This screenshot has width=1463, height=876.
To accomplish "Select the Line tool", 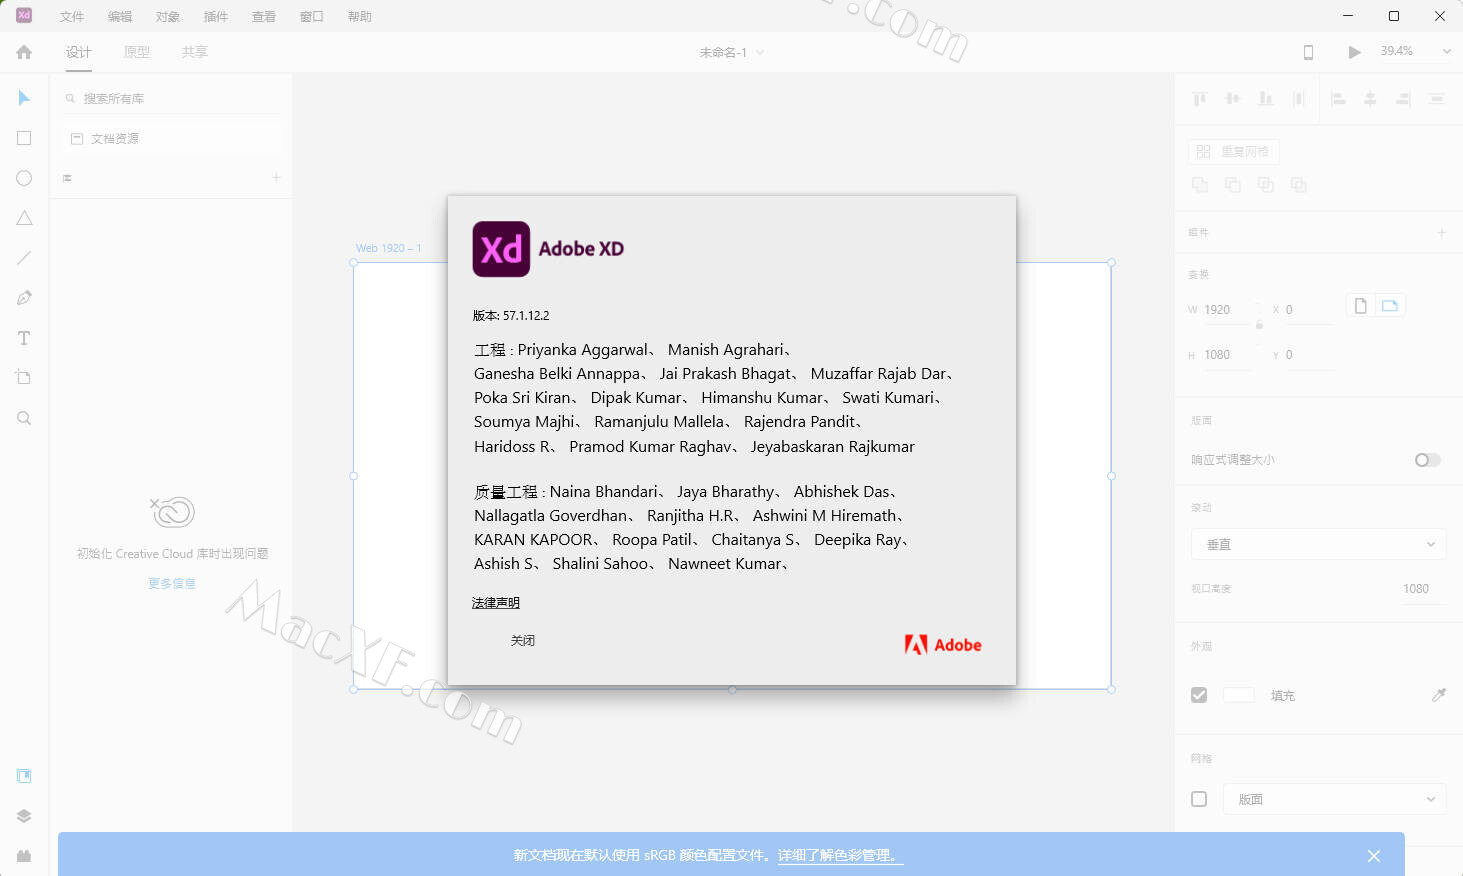I will 24,258.
